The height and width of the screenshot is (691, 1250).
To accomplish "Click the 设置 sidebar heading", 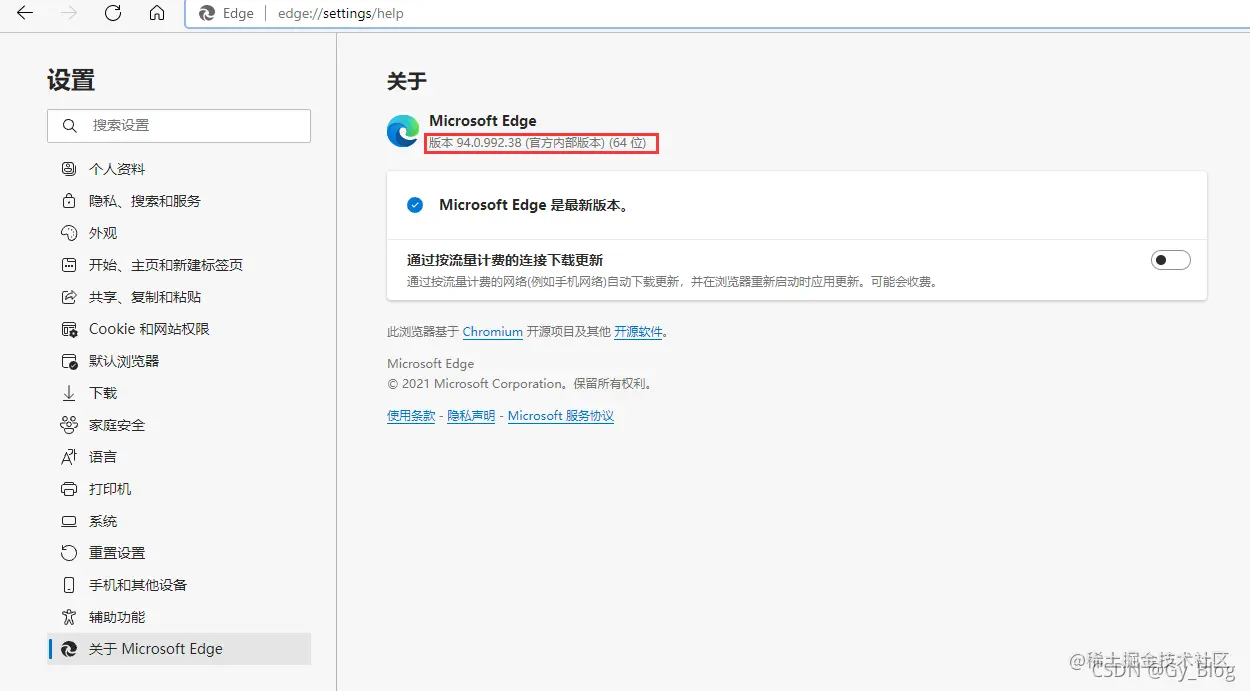I will tap(71, 81).
